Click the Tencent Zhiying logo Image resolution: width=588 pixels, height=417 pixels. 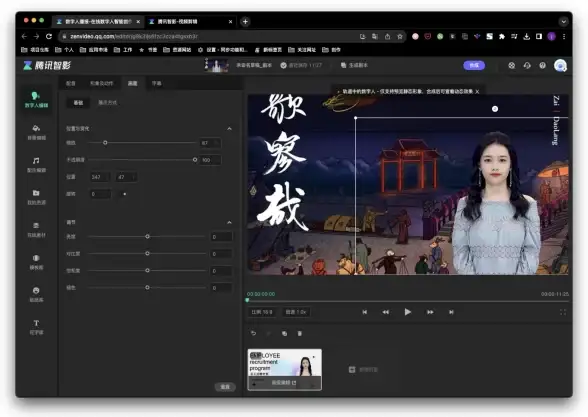(x=47, y=65)
